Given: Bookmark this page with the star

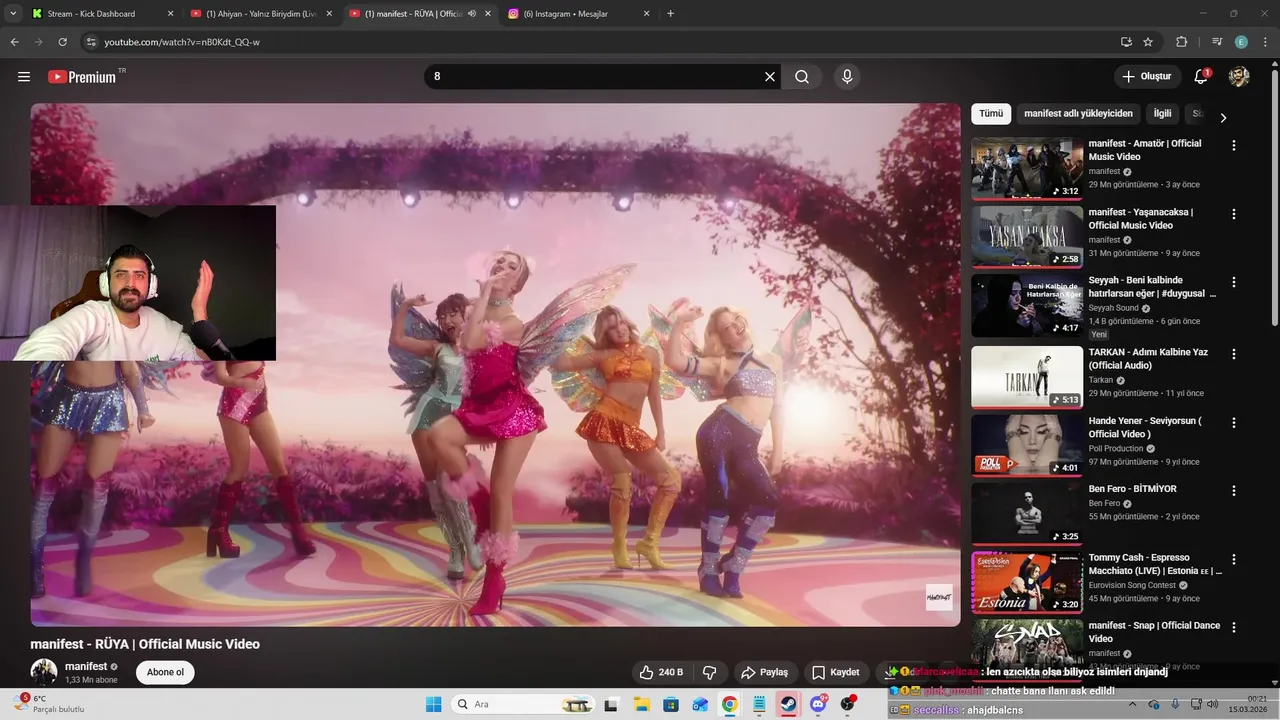Looking at the screenshot, I should click(1148, 42).
